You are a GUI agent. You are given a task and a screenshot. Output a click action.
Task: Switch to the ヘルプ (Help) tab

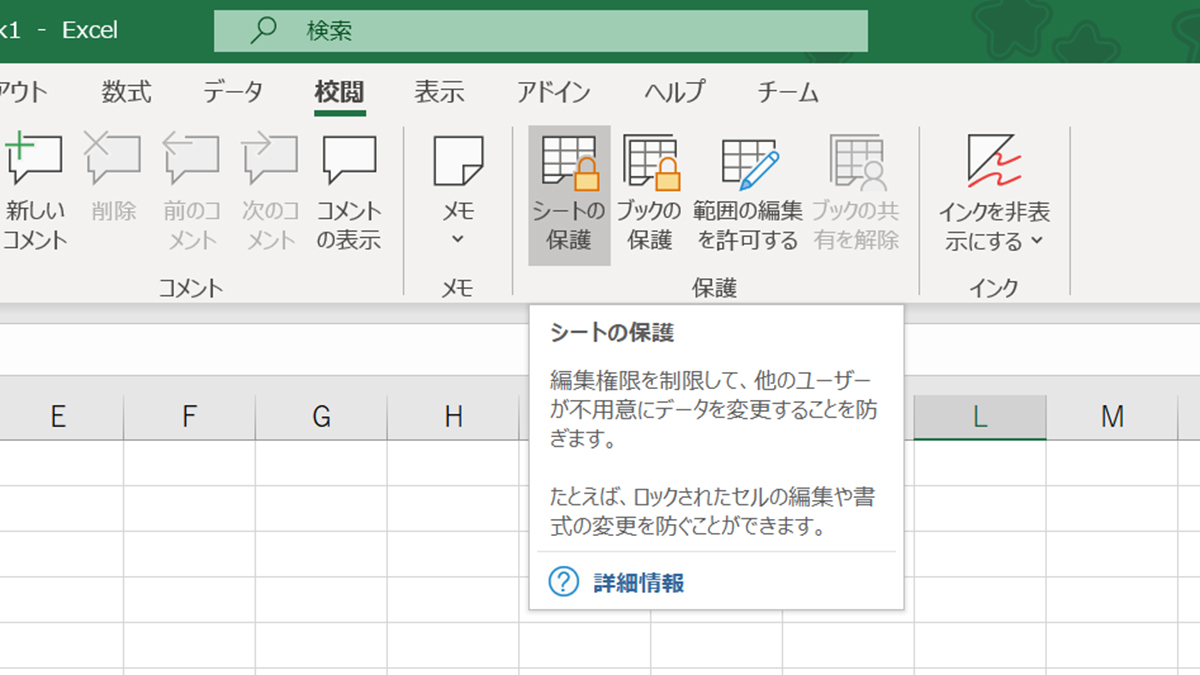674,93
